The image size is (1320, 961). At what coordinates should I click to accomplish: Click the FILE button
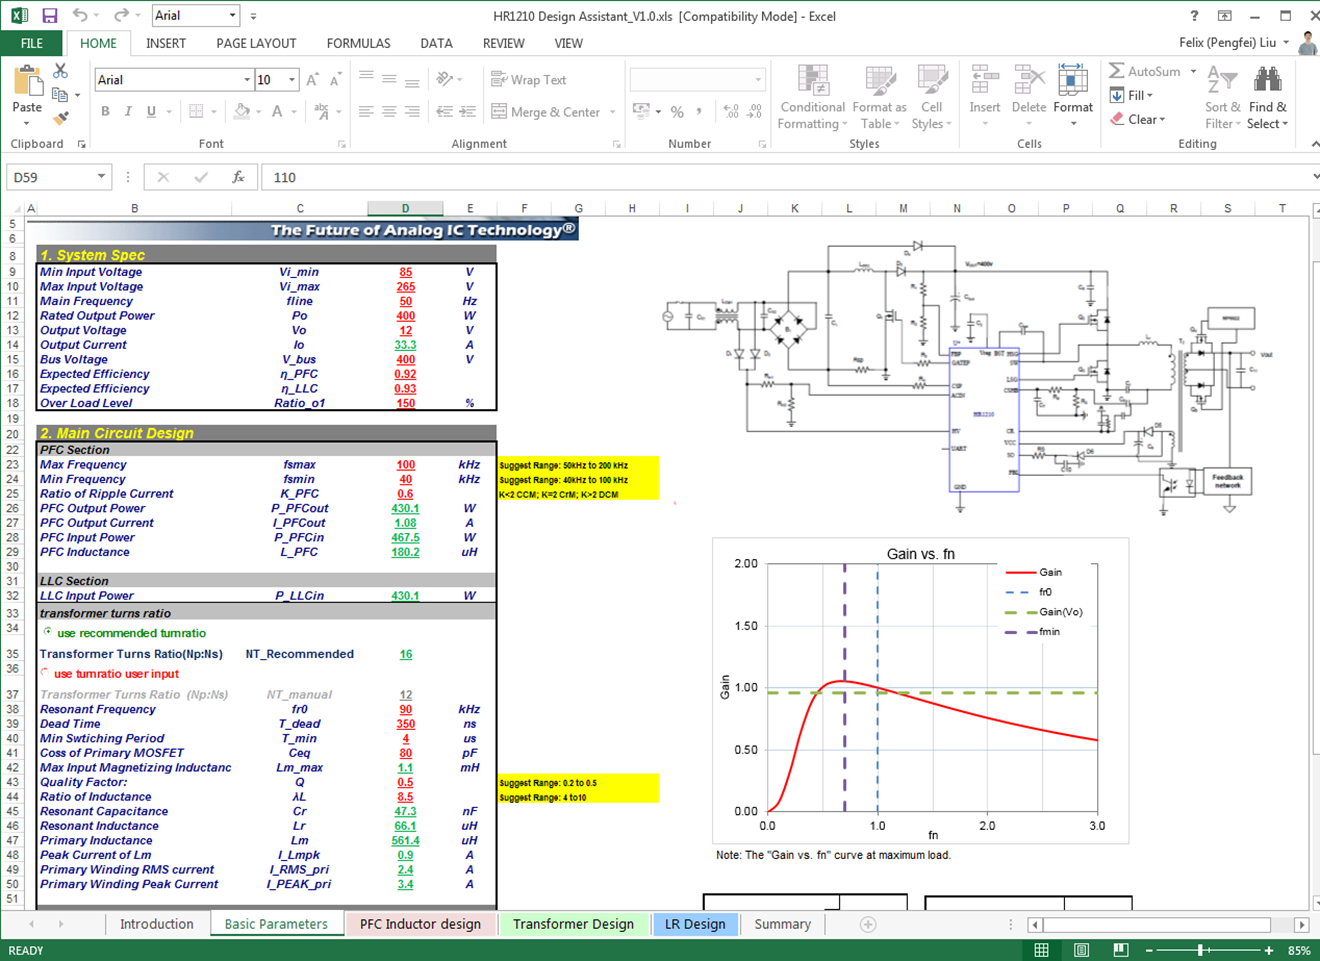click(32, 43)
